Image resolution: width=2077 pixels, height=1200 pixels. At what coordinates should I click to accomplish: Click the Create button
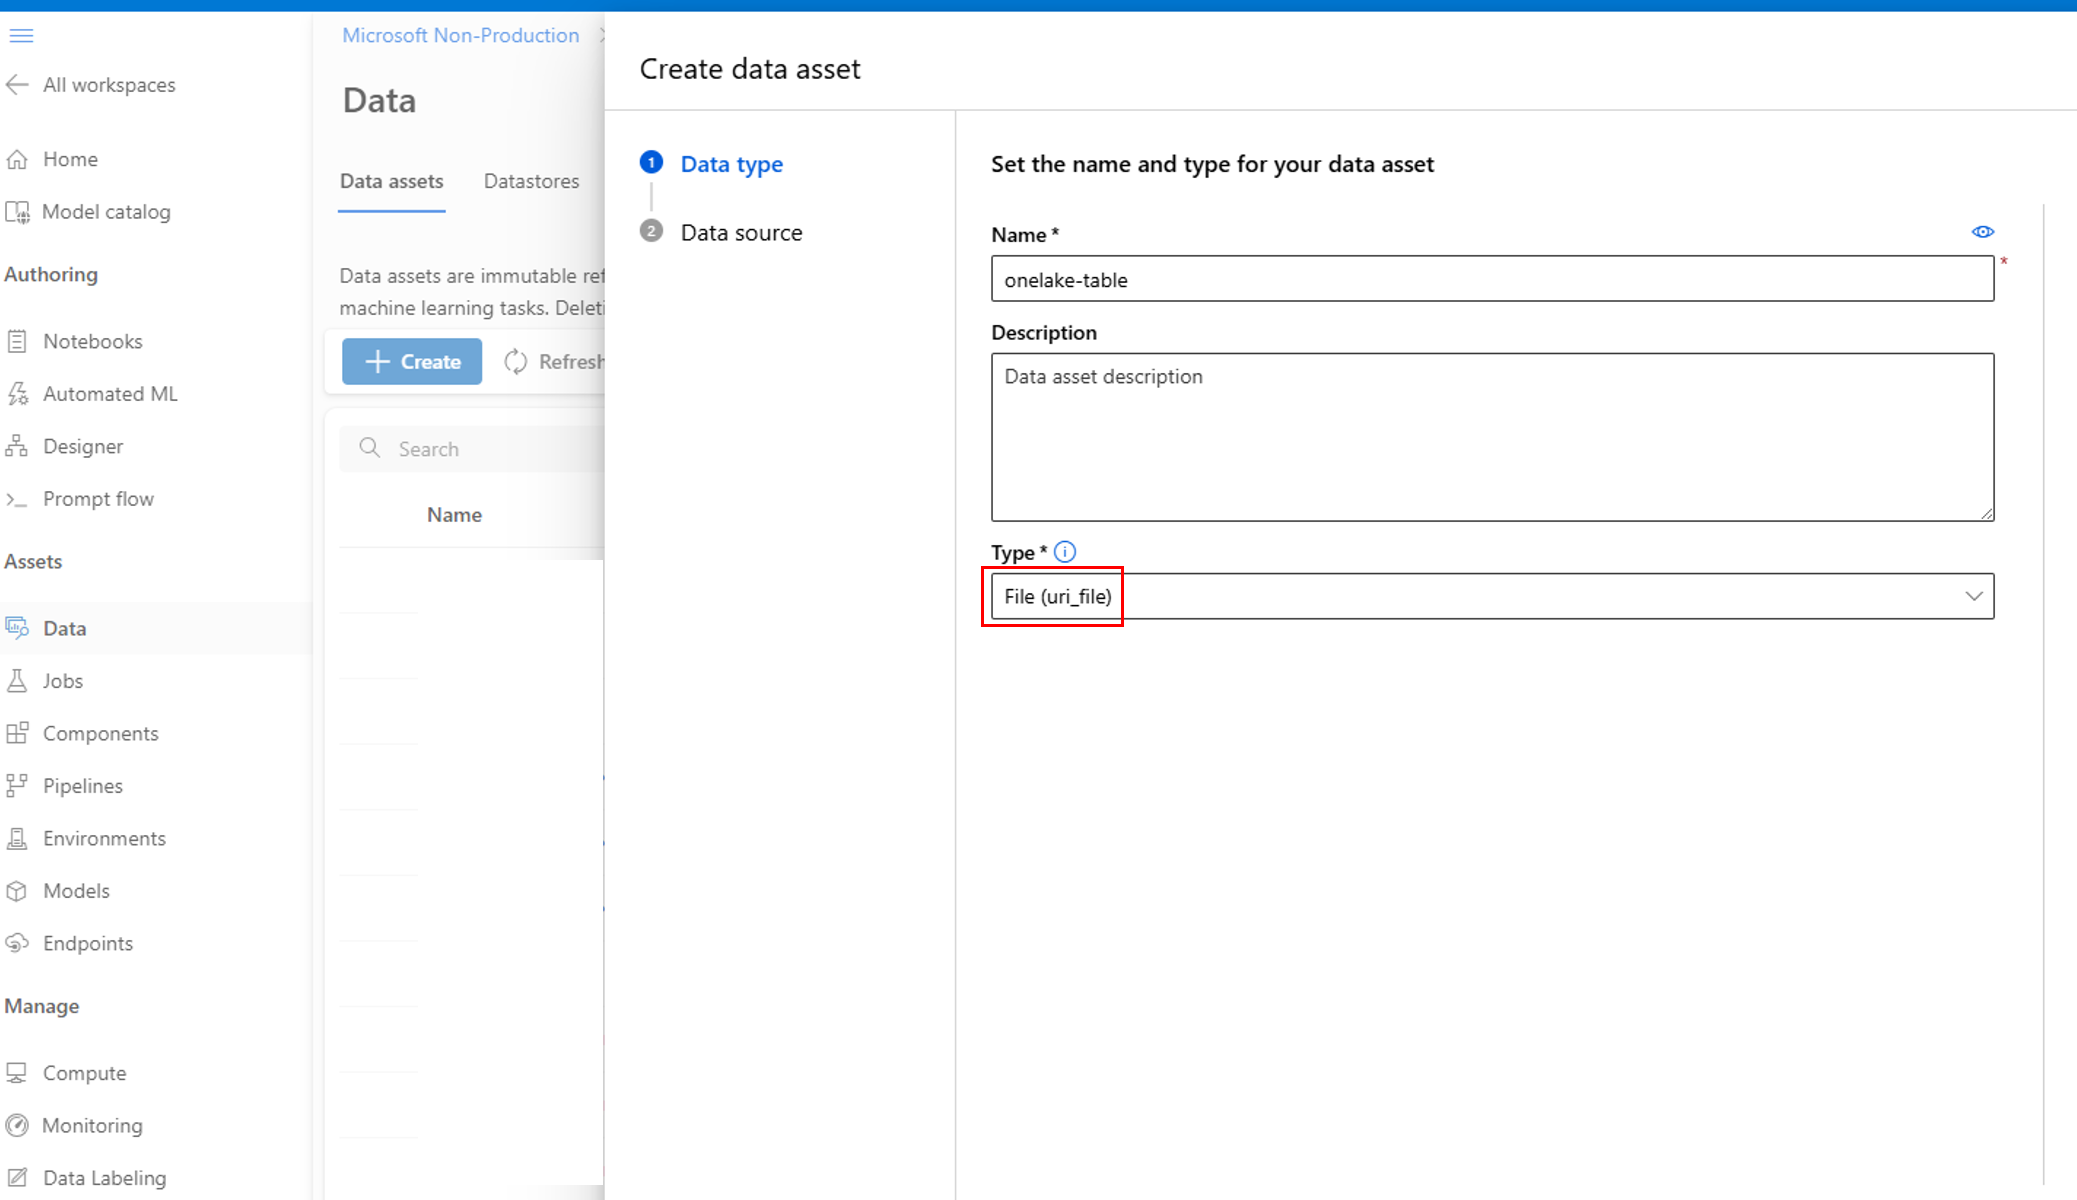tap(412, 361)
